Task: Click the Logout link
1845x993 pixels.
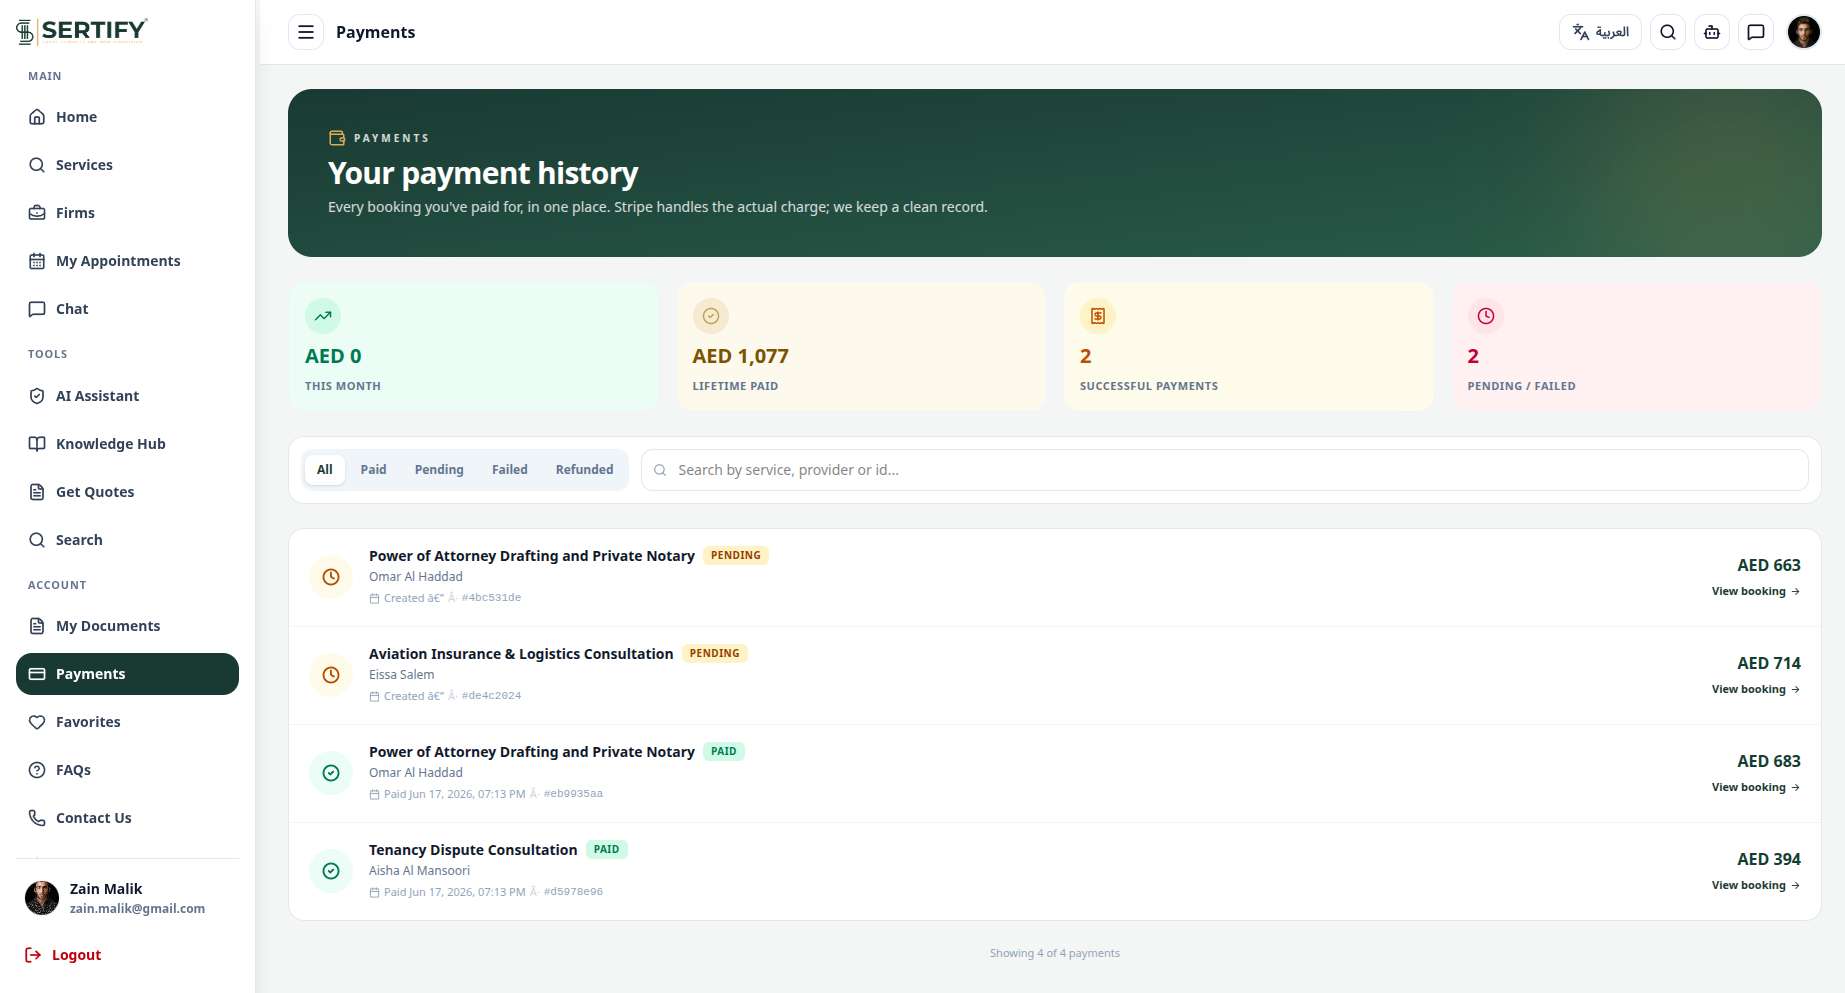Action: (x=63, y=955)
